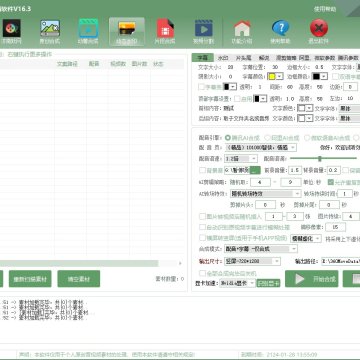Open the AI转场特效 dropdown

coord(266,194)
